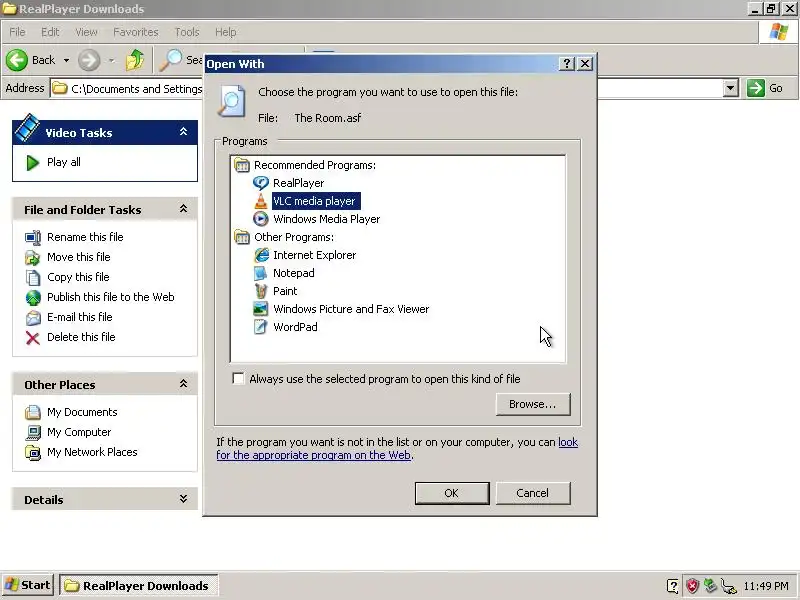Choose the WordPad icon in the list
The width and height of the screenshot is (800, 600).
pos(261,327)
